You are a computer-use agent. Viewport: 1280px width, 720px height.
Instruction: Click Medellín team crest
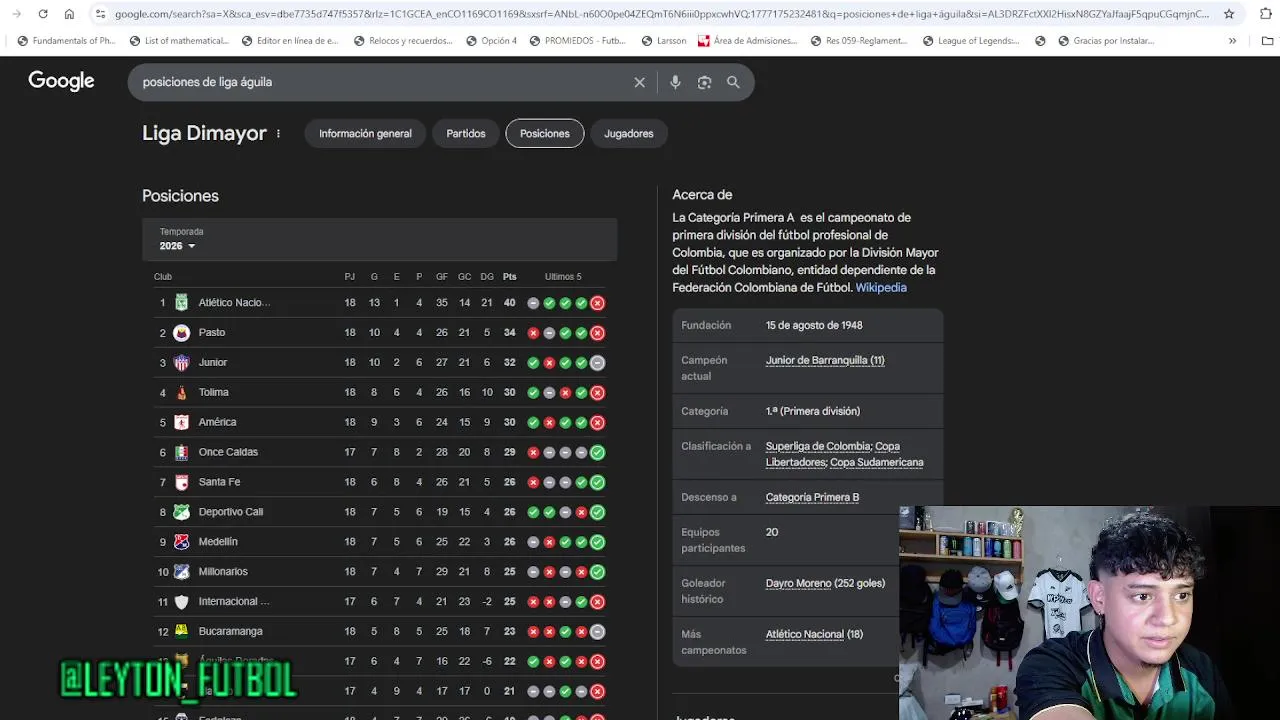[181, 542]
